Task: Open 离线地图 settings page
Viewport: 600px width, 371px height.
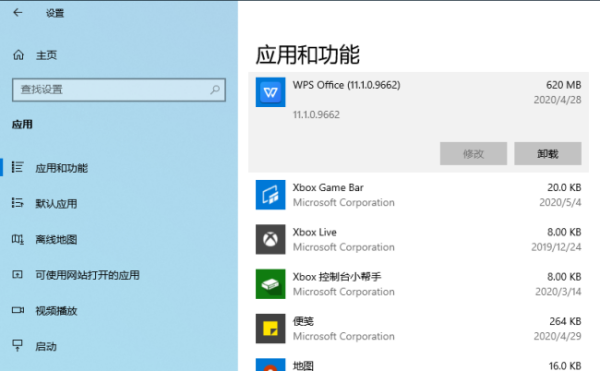Action: pyautogui.click(x=56, y=239)
